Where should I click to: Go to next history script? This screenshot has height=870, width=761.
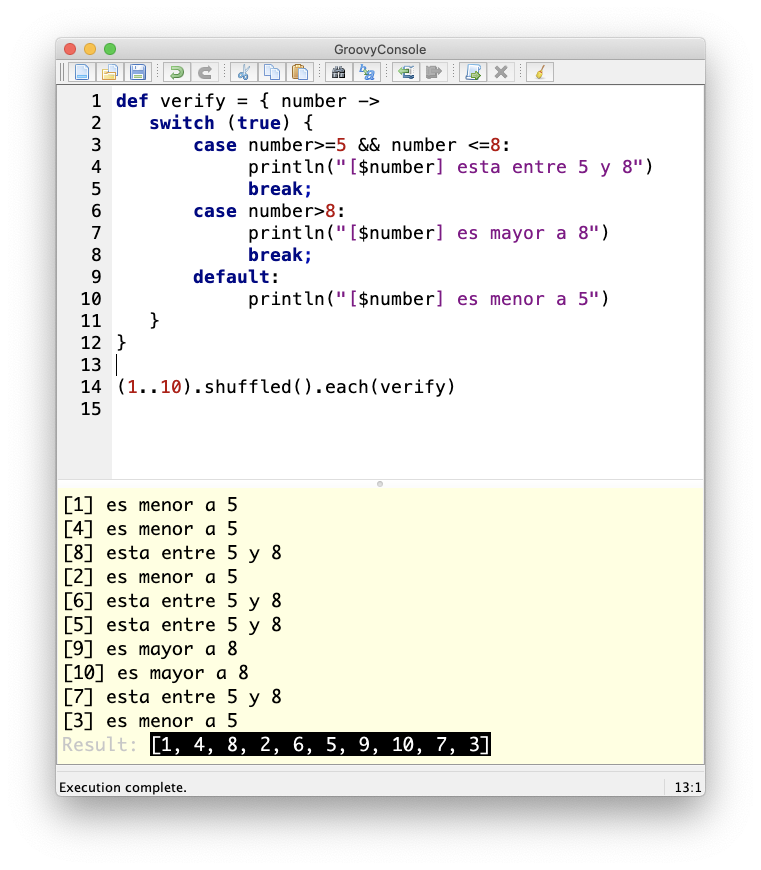pyautogui.click(x=434, y=72)
